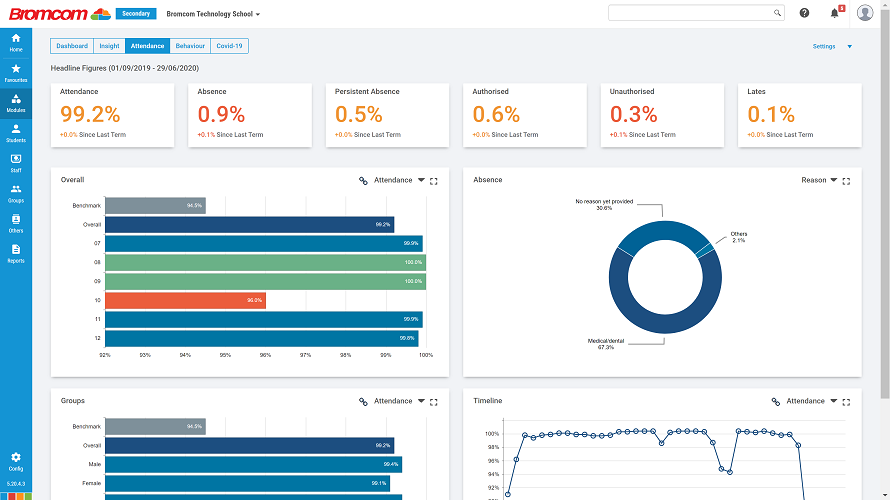Open the Groups sidebar icon

click(16, 193)
